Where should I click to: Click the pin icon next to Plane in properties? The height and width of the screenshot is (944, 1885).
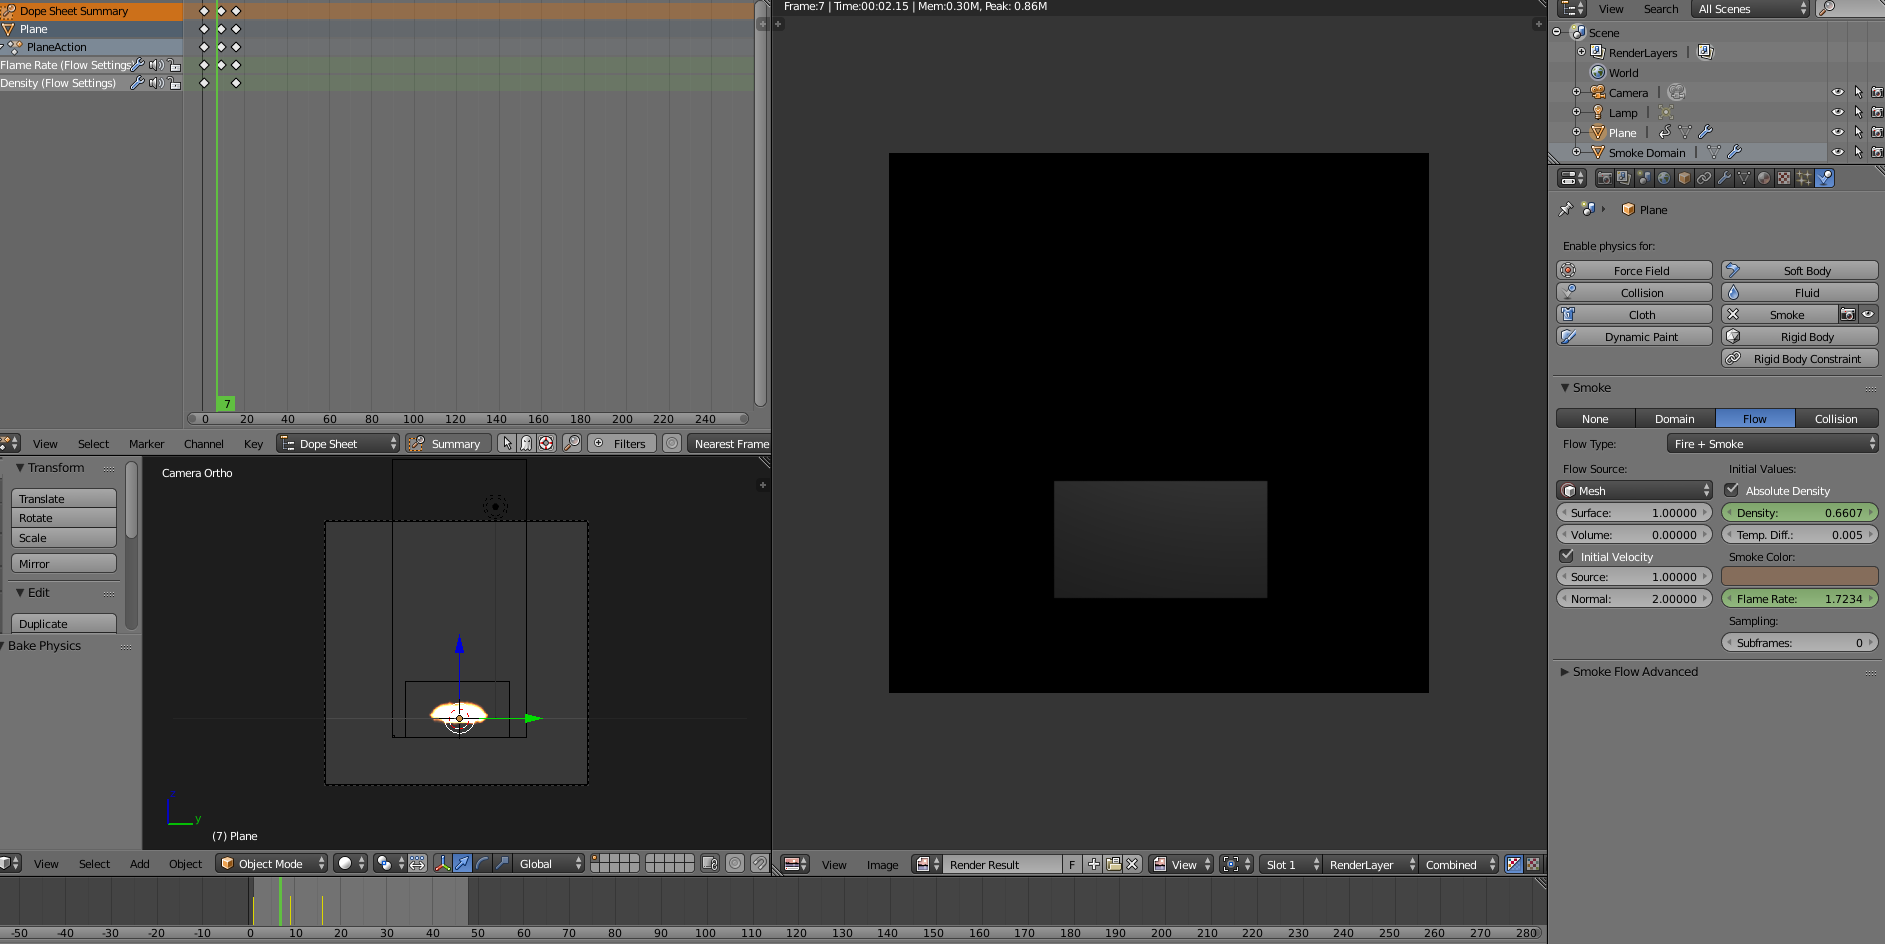click(x=1566, y=209)
